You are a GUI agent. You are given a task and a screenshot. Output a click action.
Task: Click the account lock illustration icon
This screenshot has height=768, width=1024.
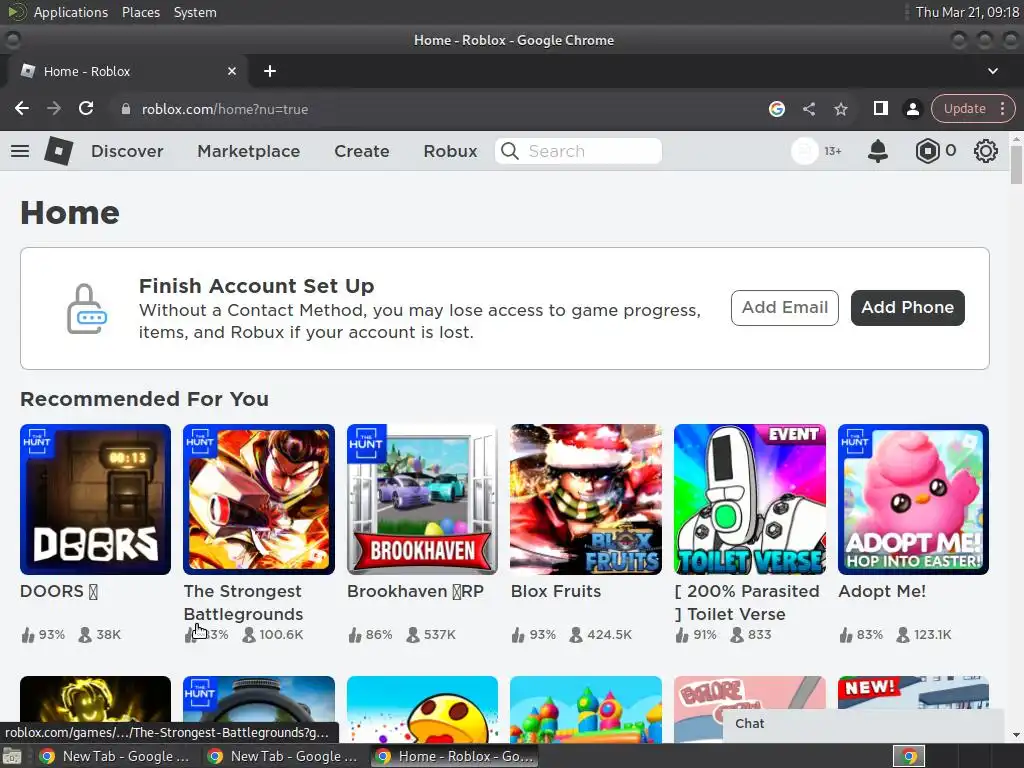coord(87,308)
